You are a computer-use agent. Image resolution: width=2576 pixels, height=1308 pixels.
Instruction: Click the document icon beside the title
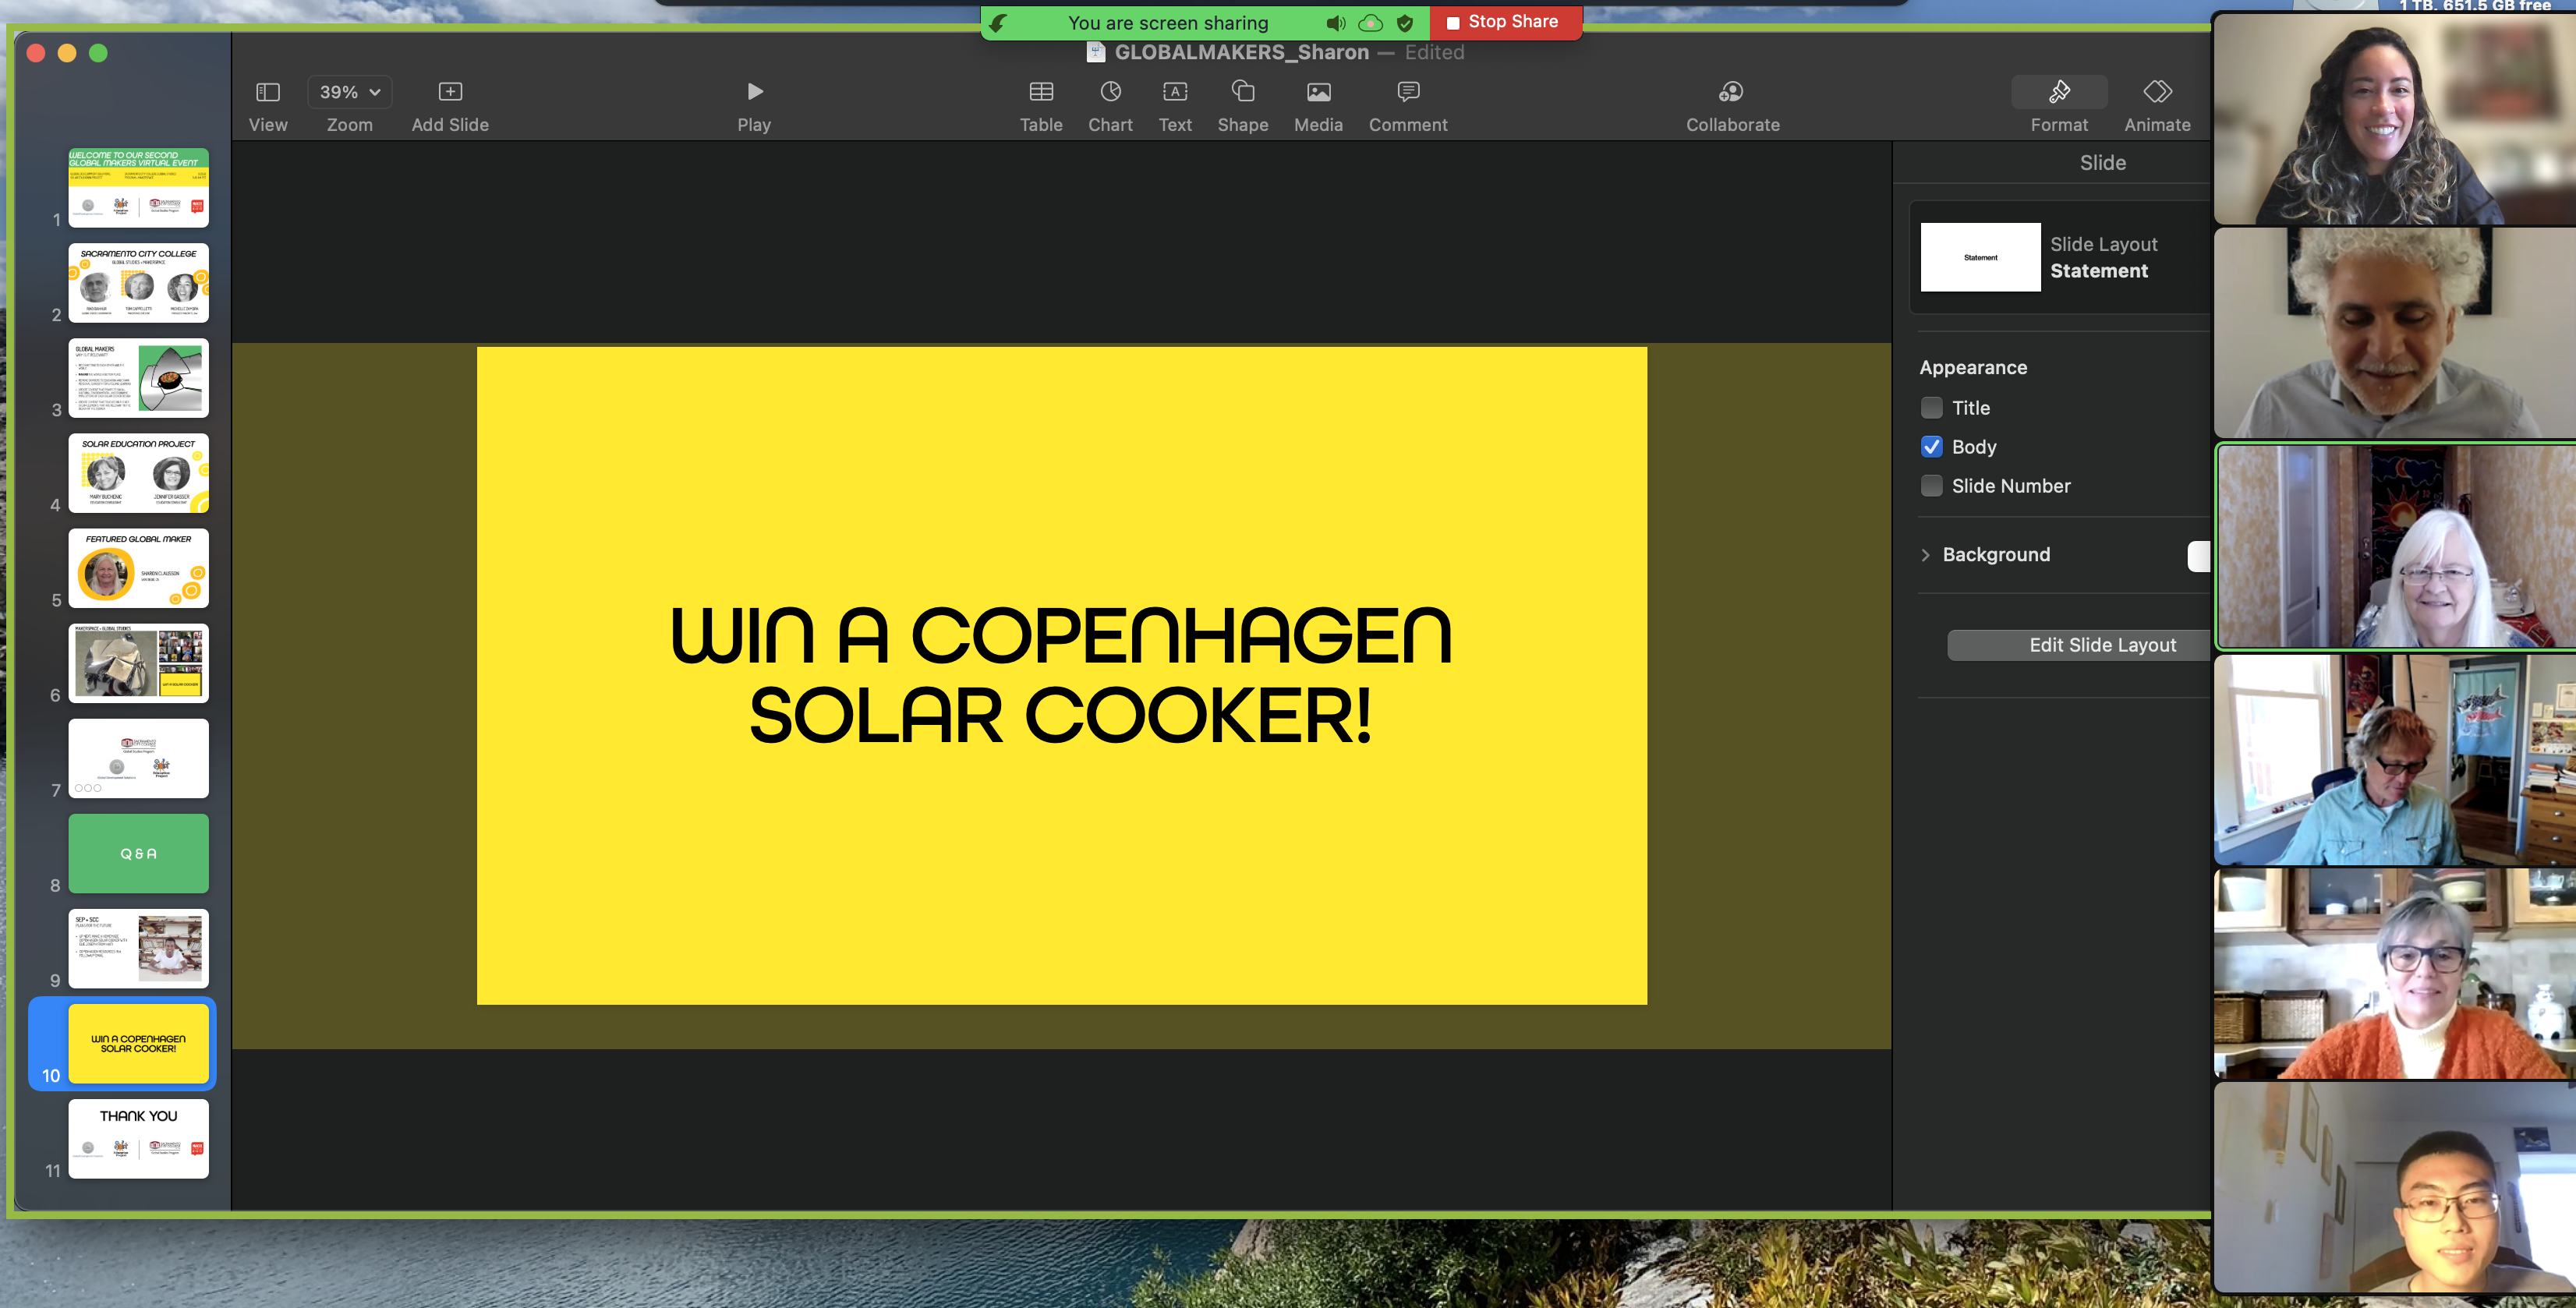click(1096, 52)
